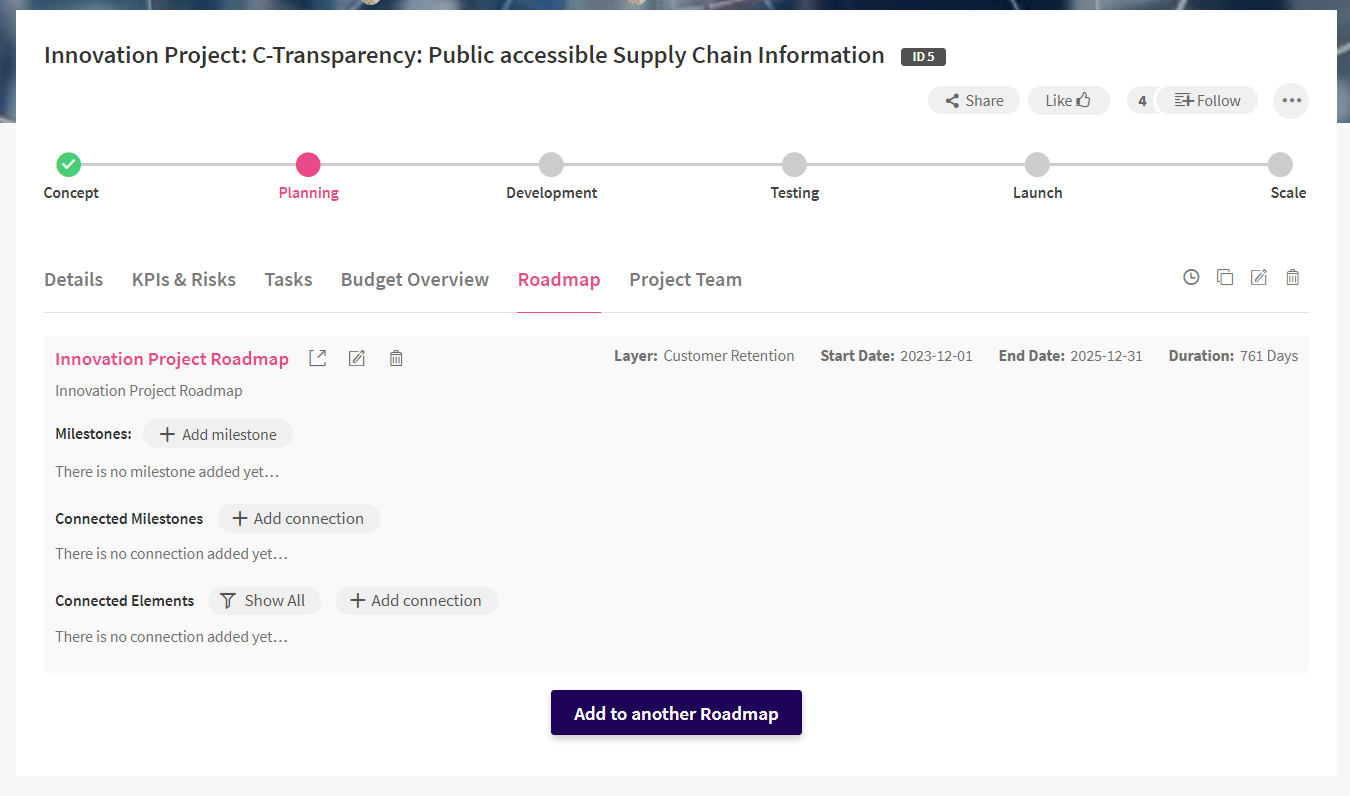Toggle Follow for this project
This screenshot has width=1350, height=796.
pos(1207,100)
